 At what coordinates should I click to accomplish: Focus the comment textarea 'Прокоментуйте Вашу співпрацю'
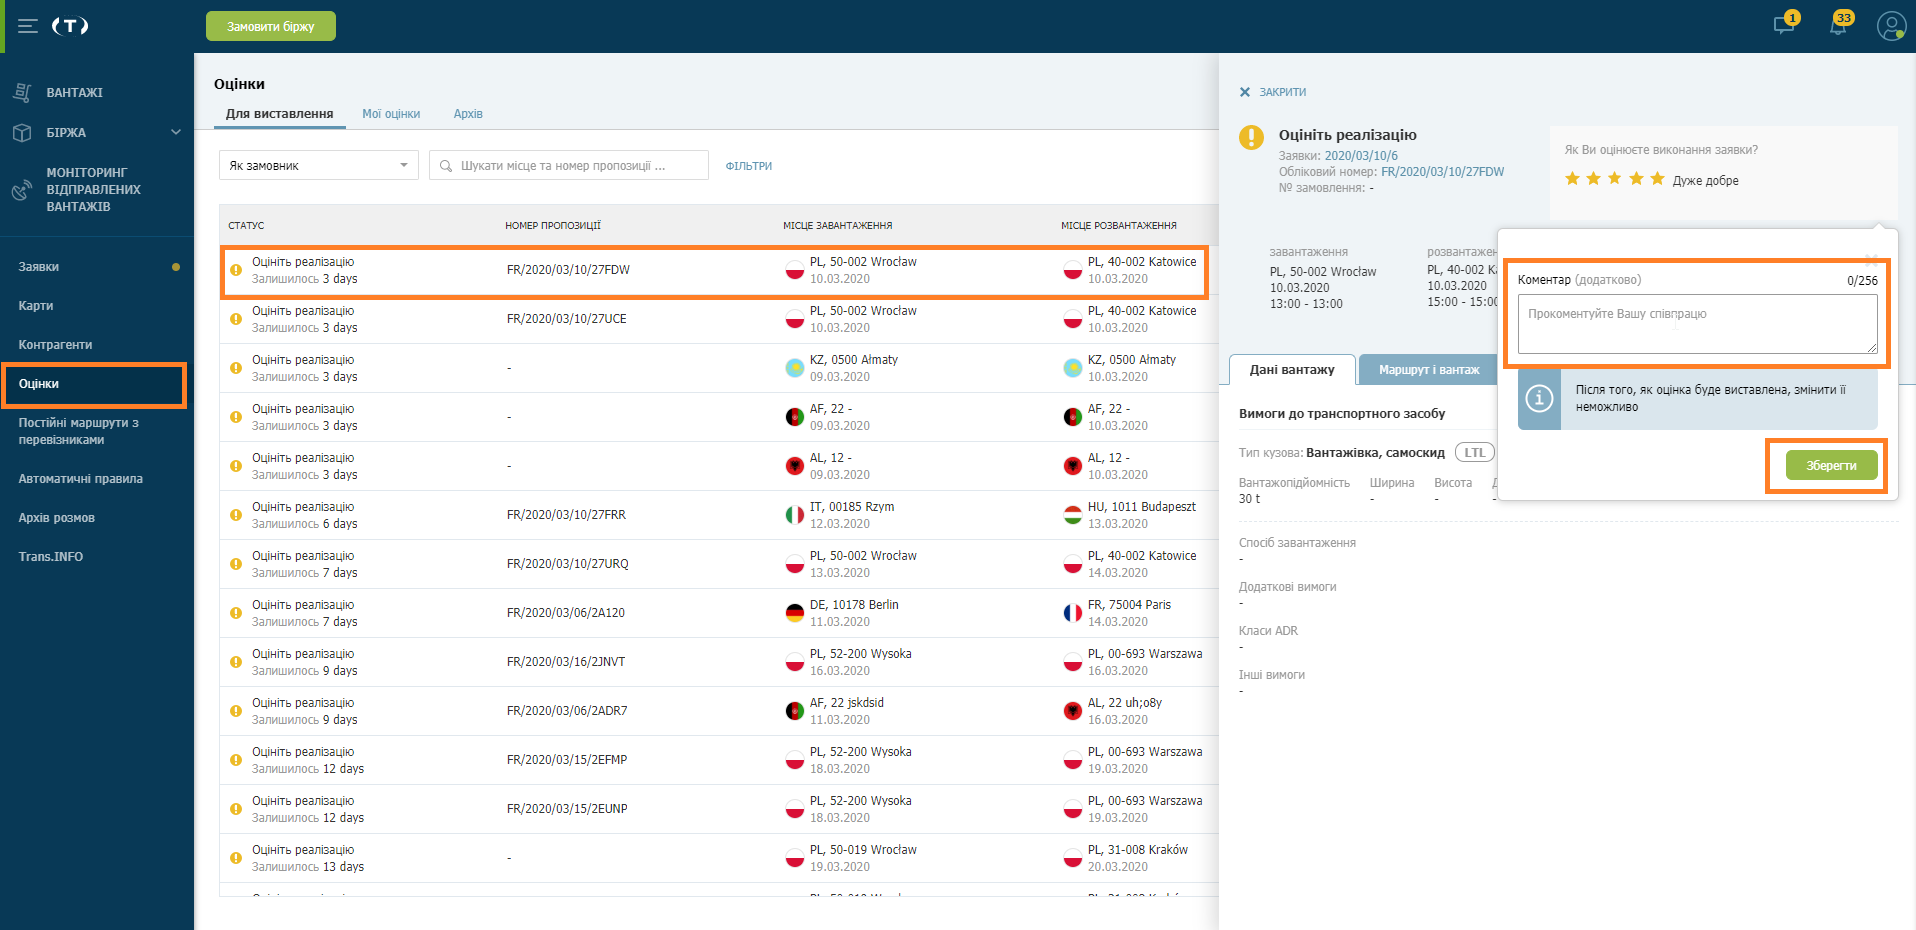pyautogui.click(x=1697, y=324)
